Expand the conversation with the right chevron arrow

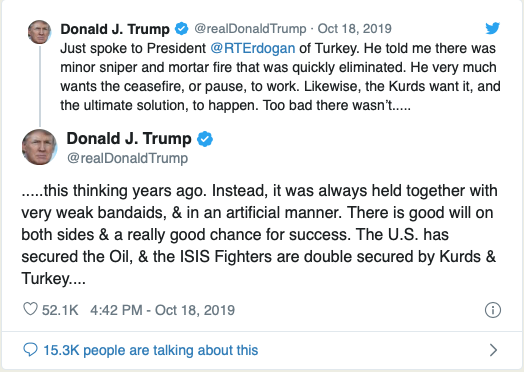tap(493, 350)
